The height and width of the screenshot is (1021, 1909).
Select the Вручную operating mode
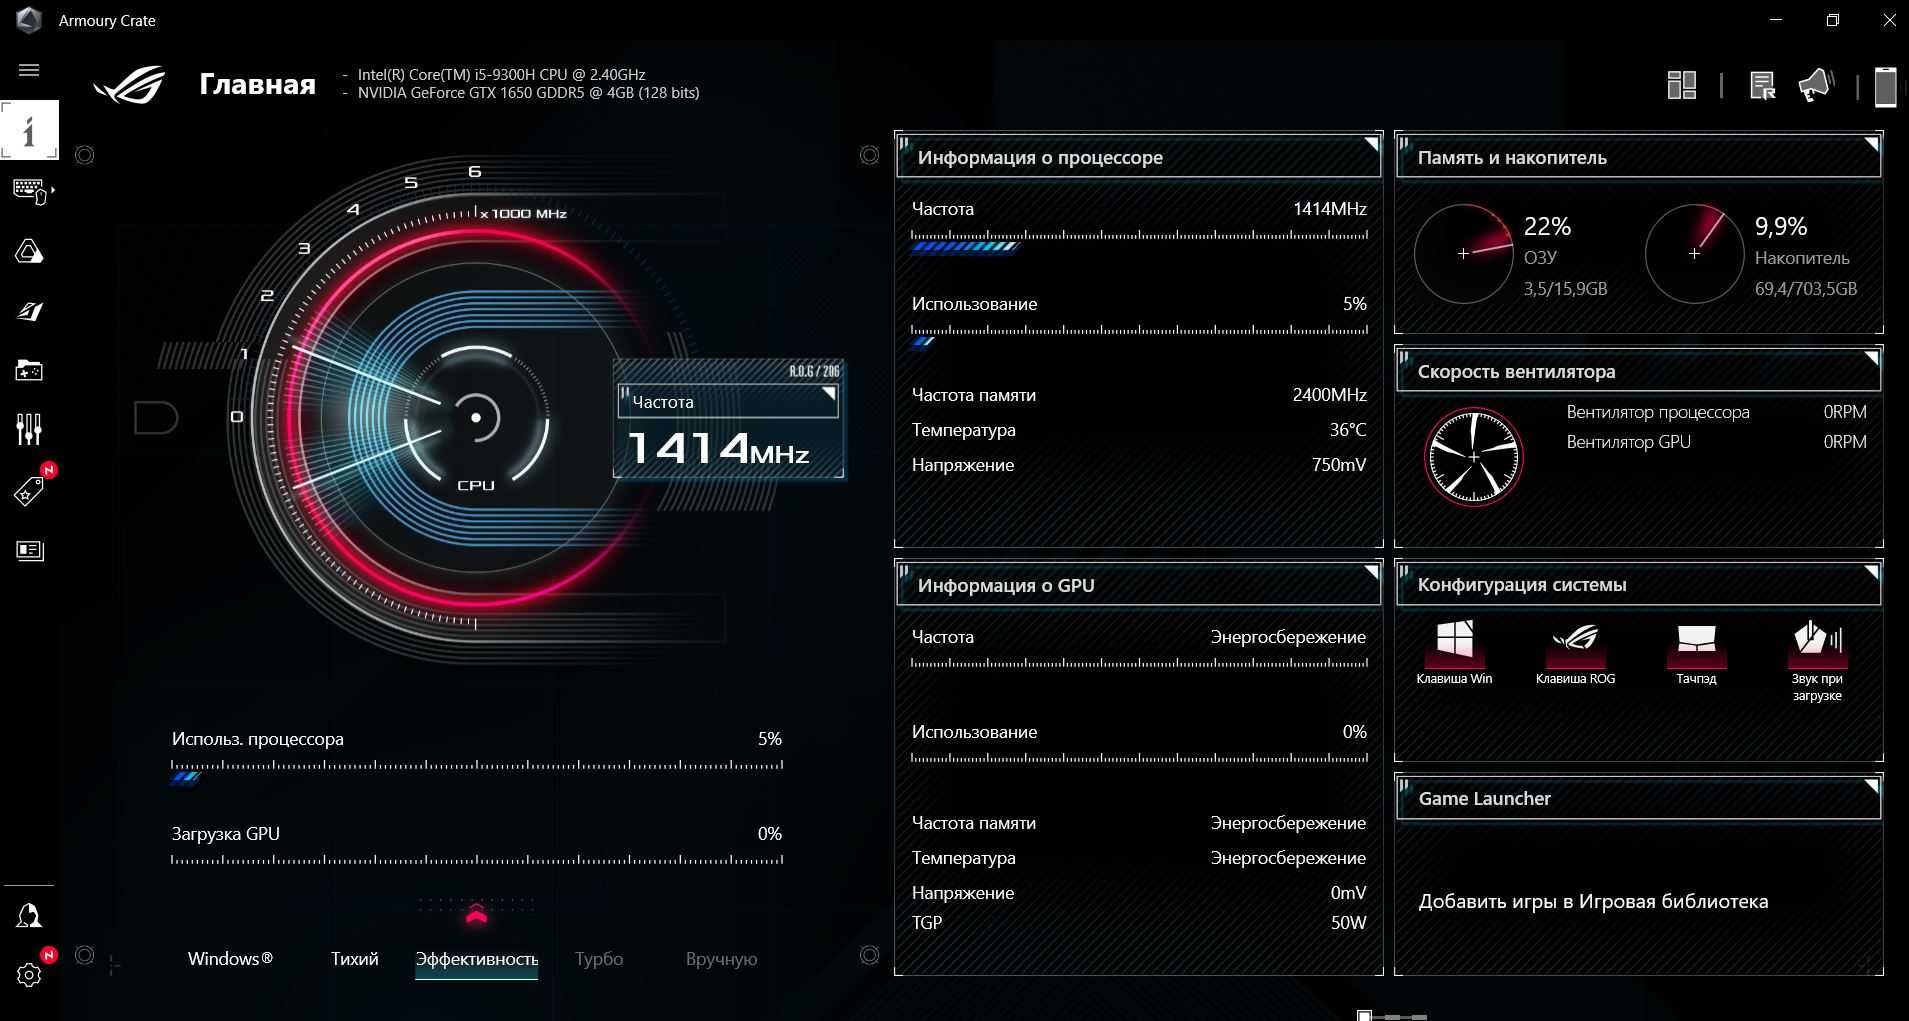[x=721, y=959]
